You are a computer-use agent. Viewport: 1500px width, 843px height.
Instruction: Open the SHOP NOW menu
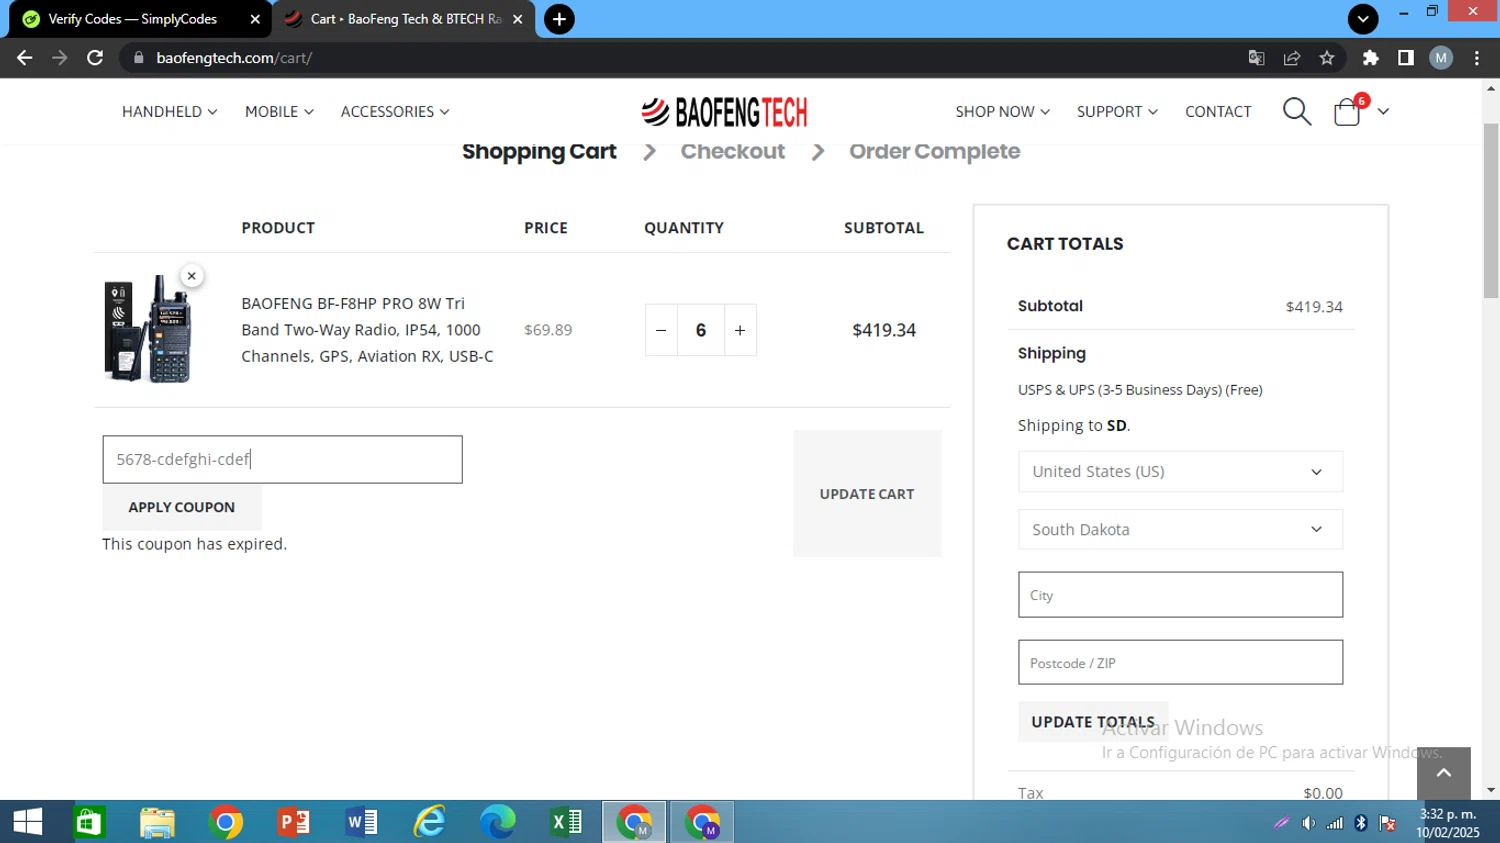coord(1002,112)
